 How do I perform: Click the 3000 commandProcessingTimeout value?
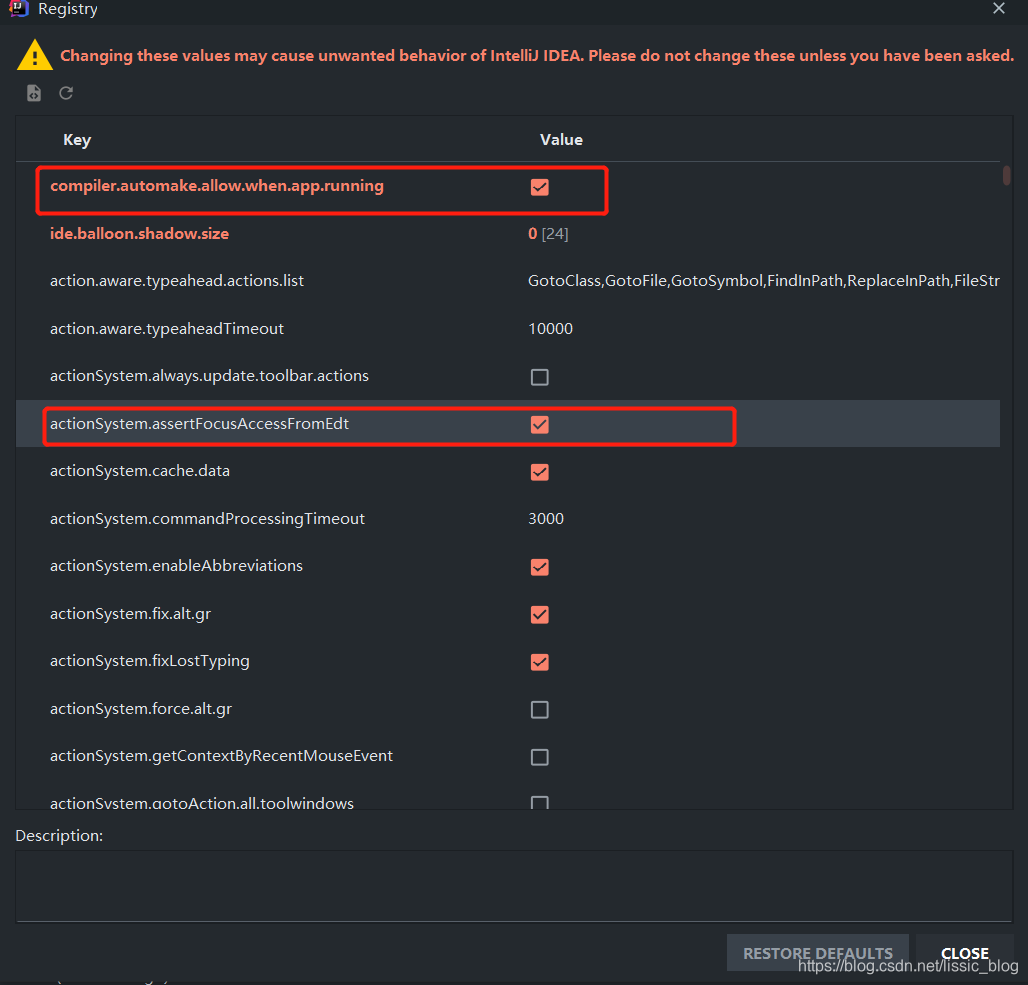tap(546, 519)
